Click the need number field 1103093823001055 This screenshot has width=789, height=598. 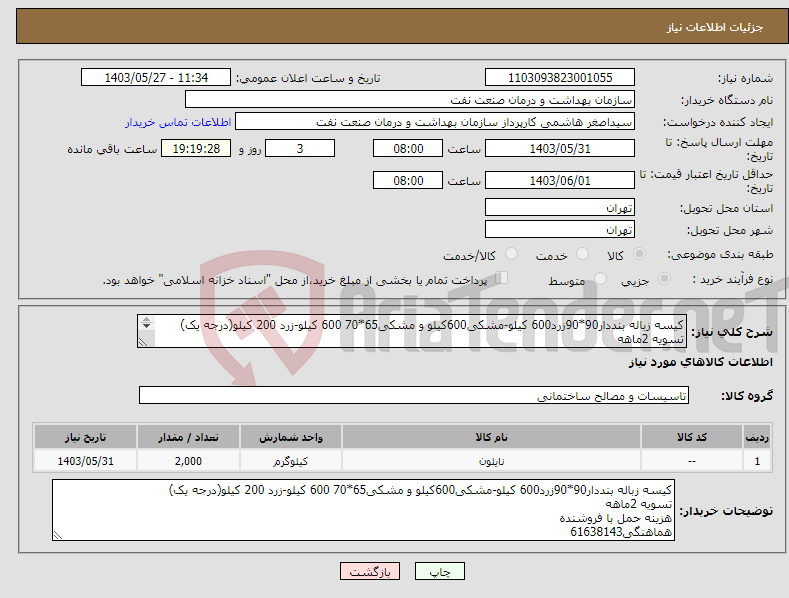560,78
